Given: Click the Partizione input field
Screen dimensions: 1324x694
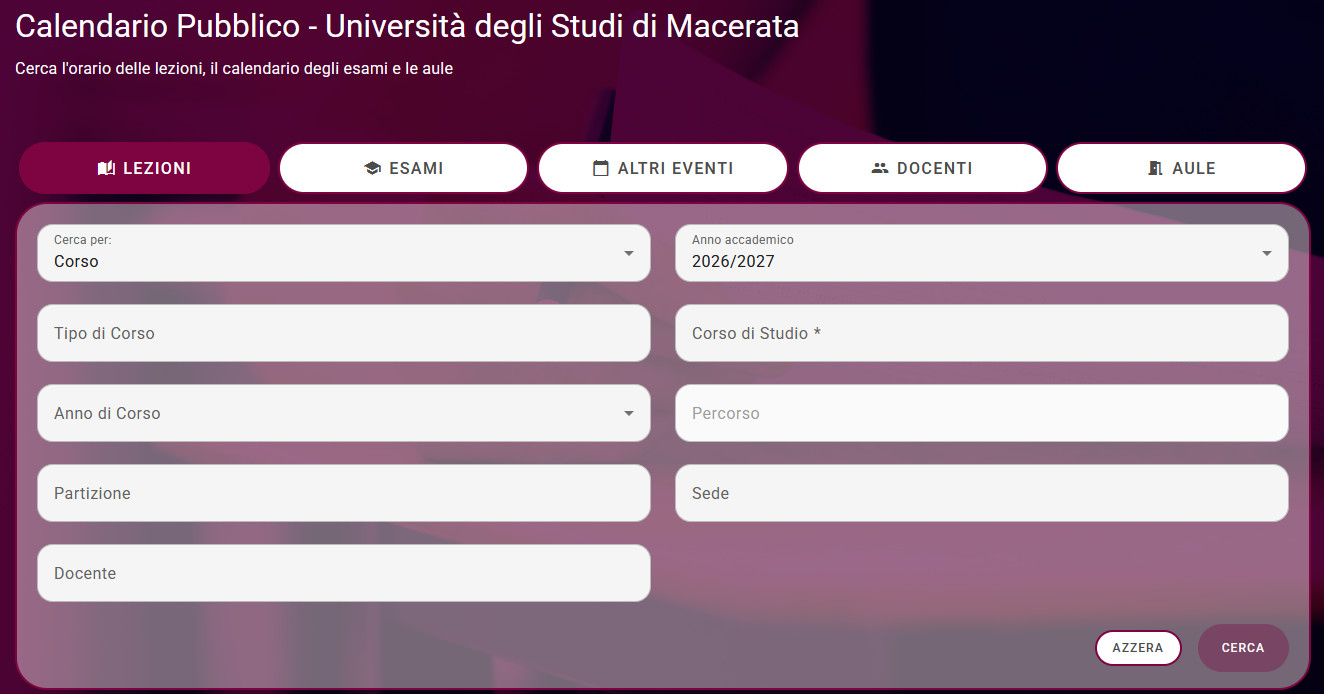Looking at the screenshot, I should (x=344, y=493).
